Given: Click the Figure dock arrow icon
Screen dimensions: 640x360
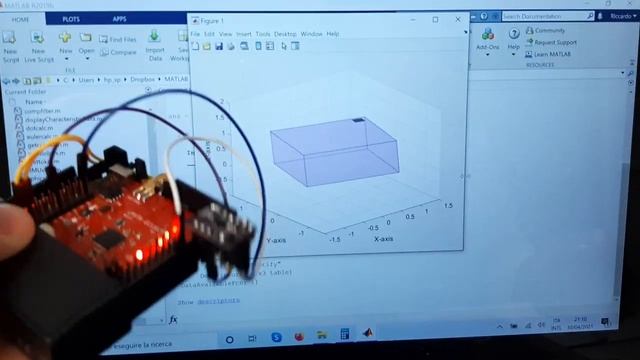Looking at the screenshot, I should click(466, 32).
